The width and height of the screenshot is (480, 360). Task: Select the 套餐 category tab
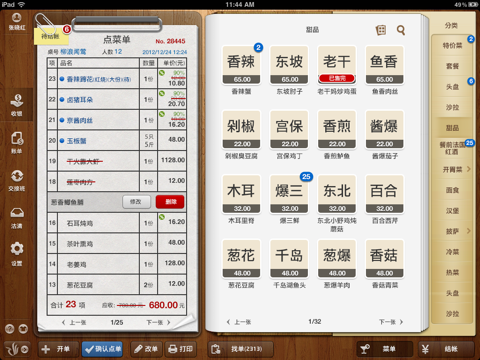tap(452, 66)
